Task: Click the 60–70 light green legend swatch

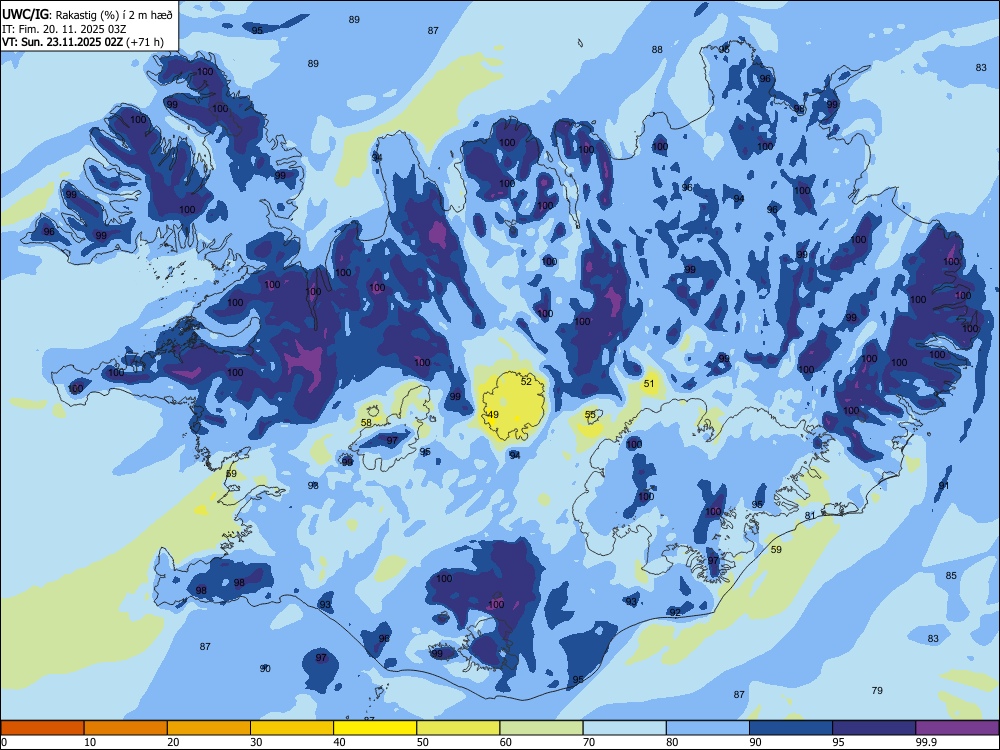Action: click(x=541, y=728)
